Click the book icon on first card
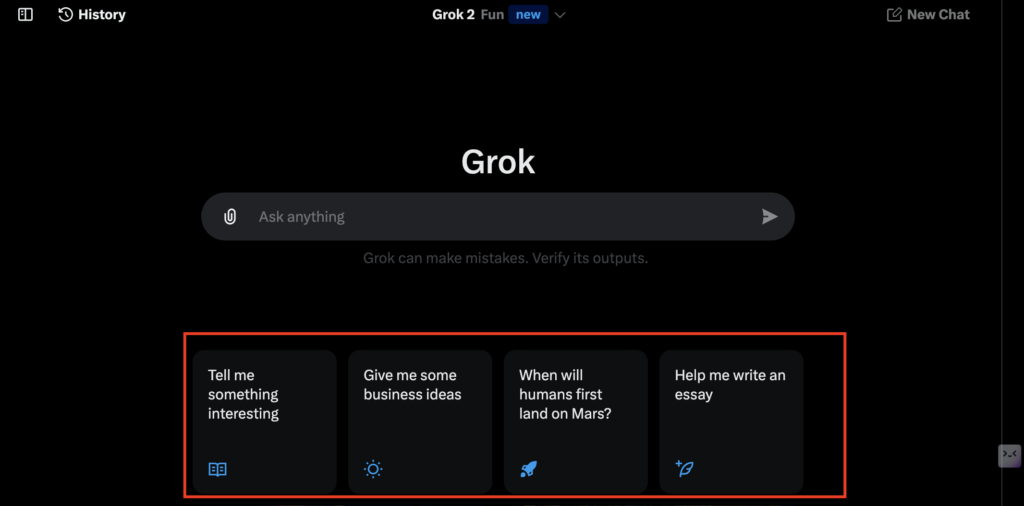This screenshot has width=1024, height=506. click(x=217, y=469)
